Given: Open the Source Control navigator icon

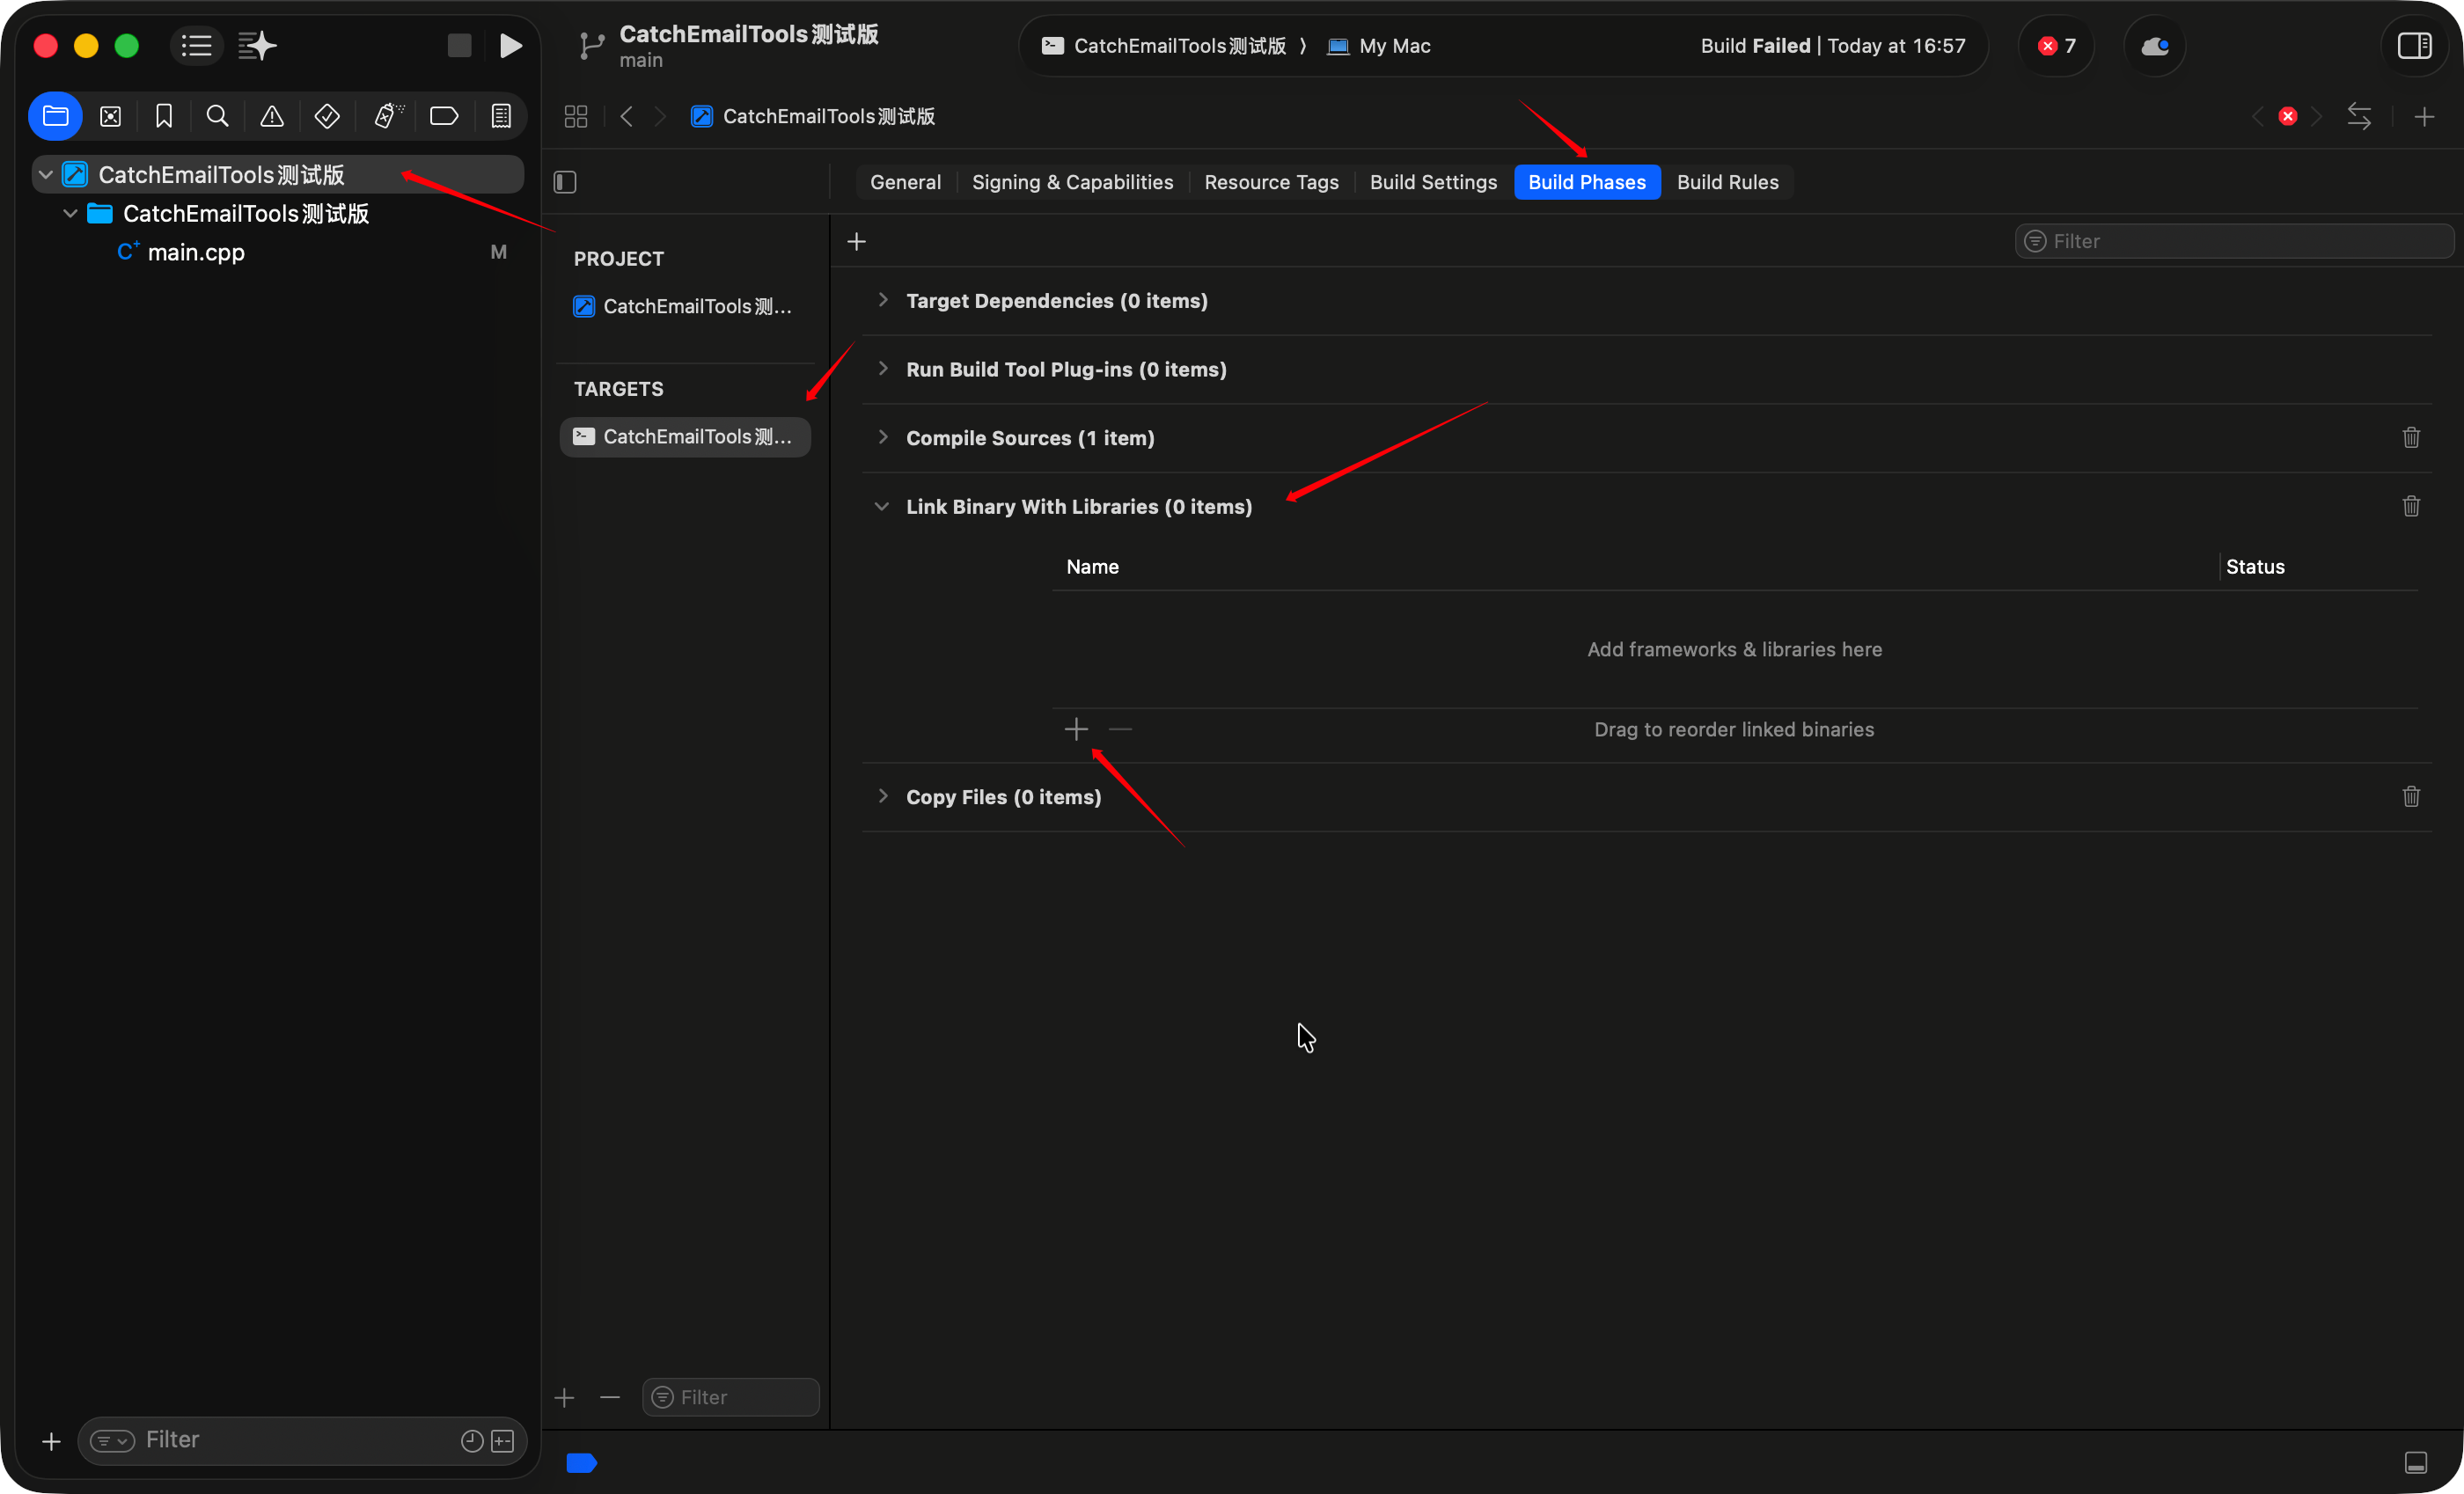Looking at the screenshot, I should click(110, 117).
